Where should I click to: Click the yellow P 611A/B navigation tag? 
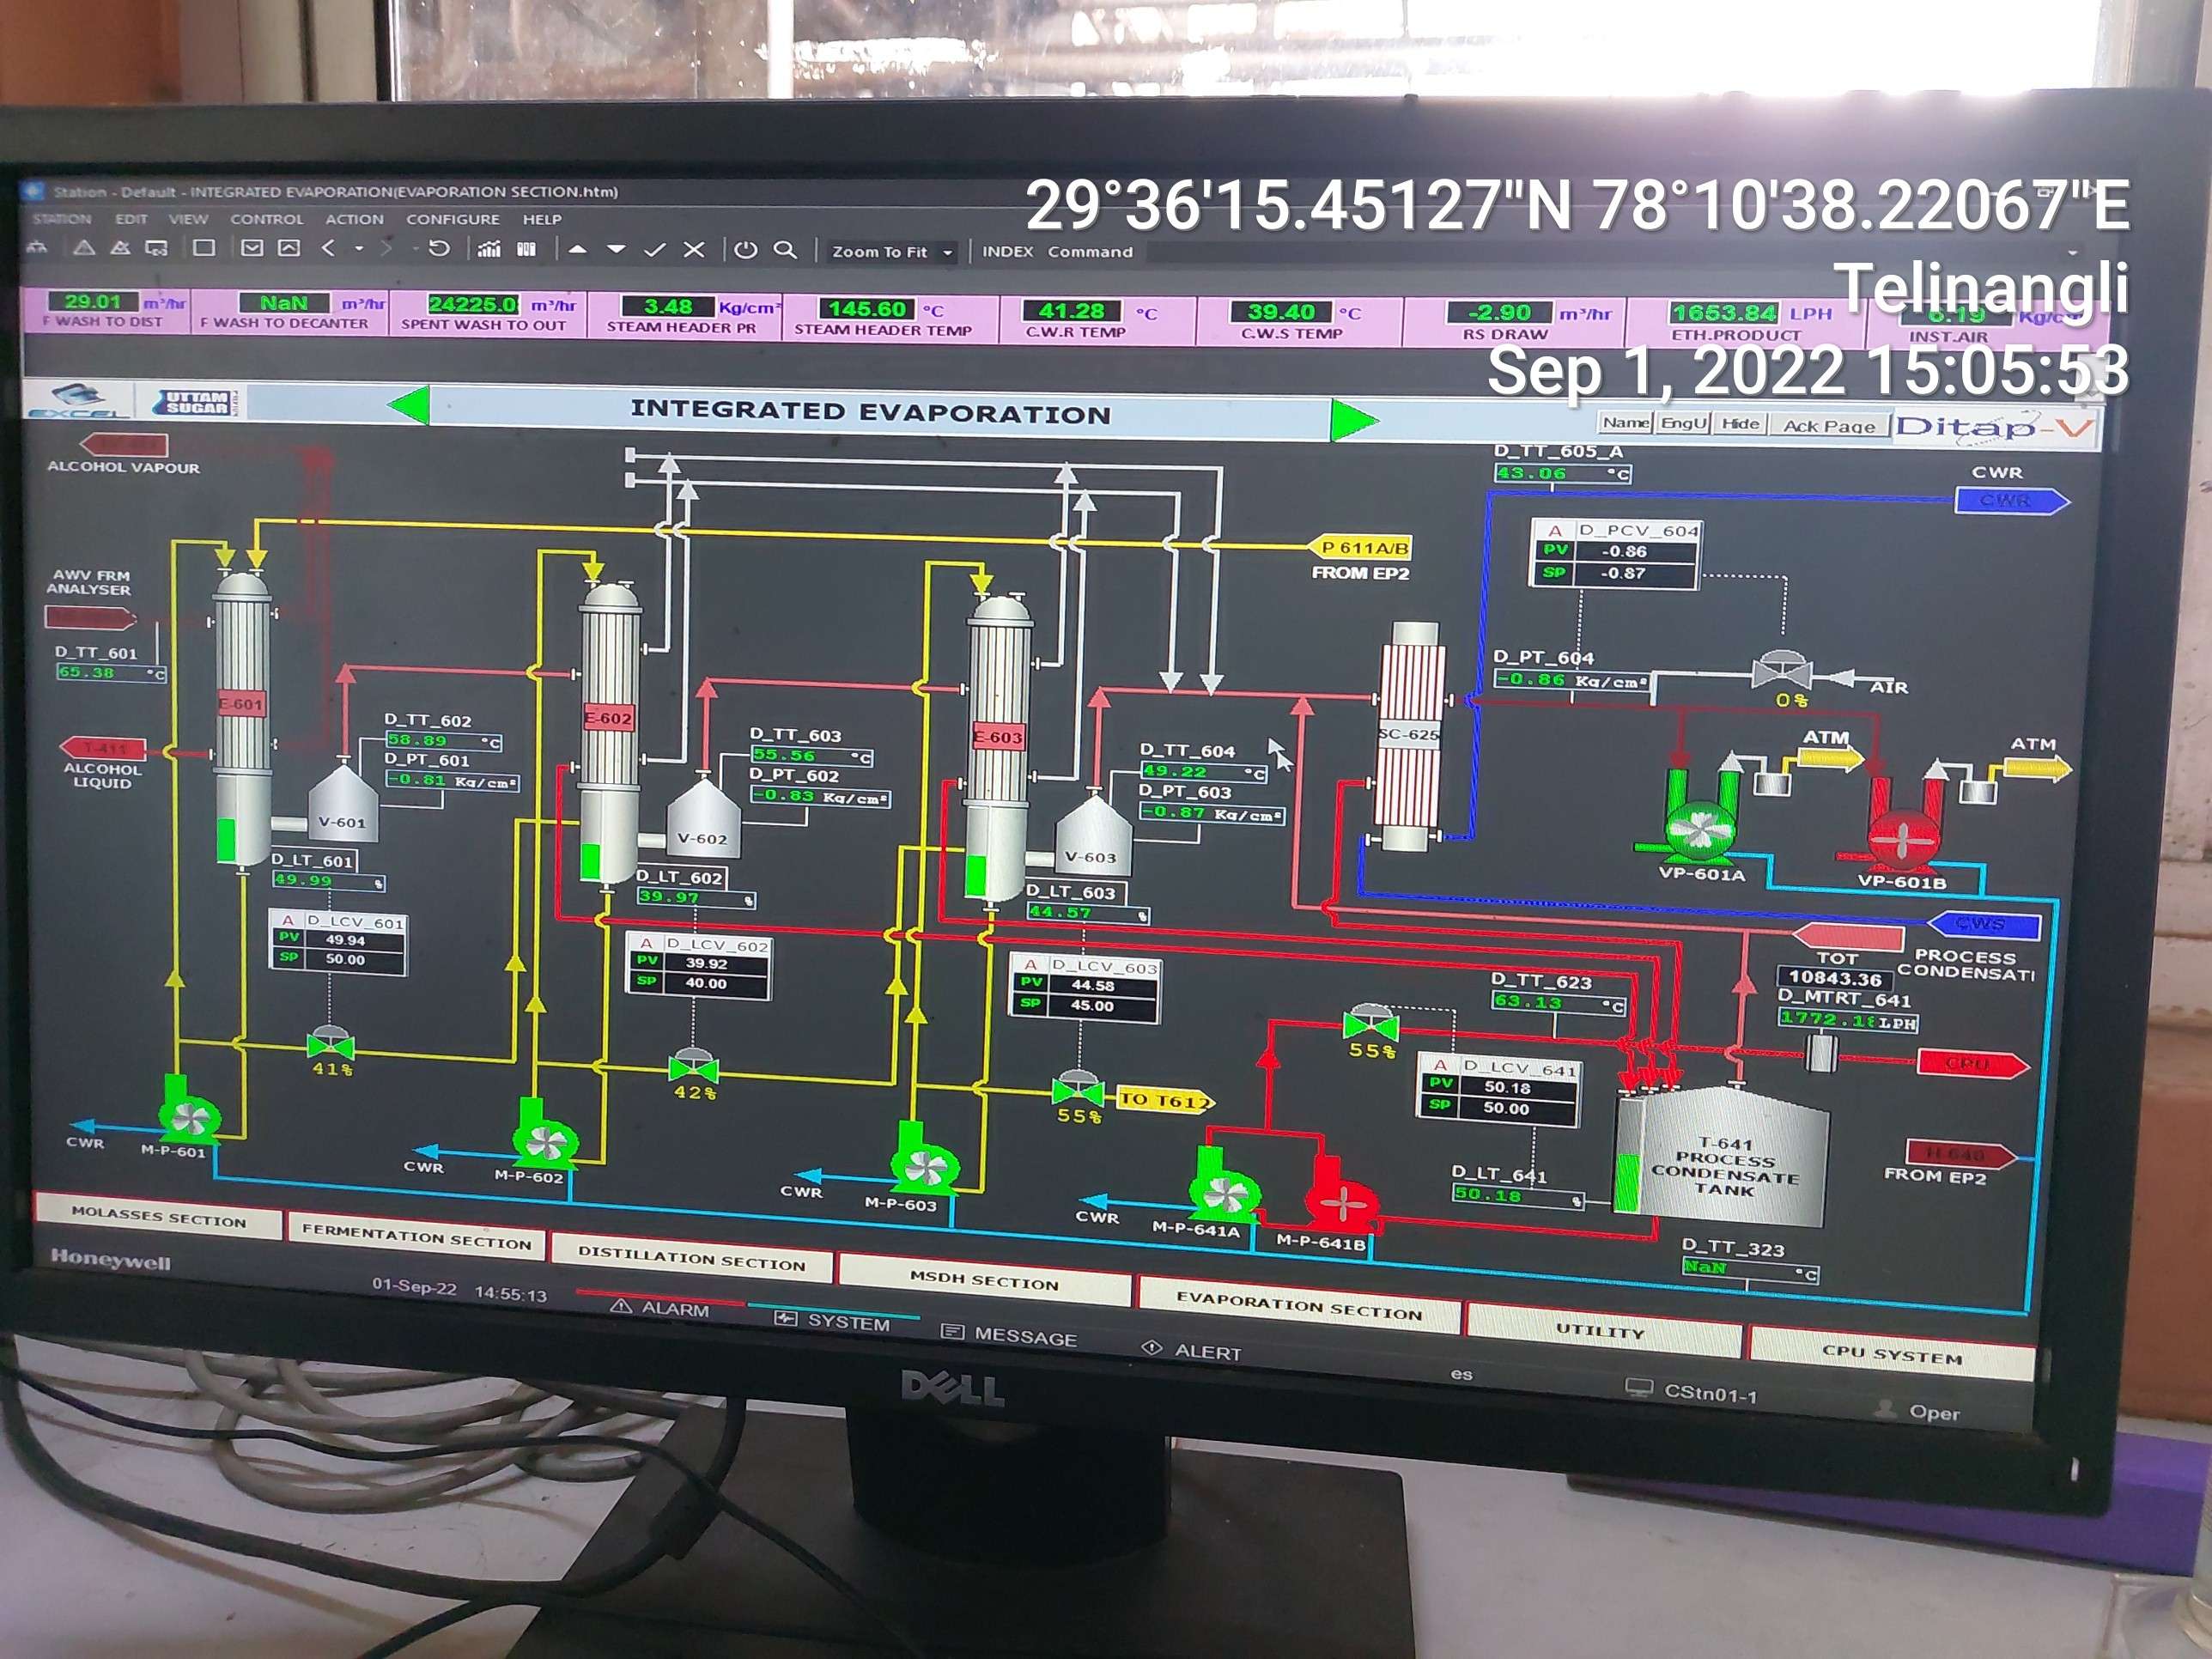click(1362, 547)
